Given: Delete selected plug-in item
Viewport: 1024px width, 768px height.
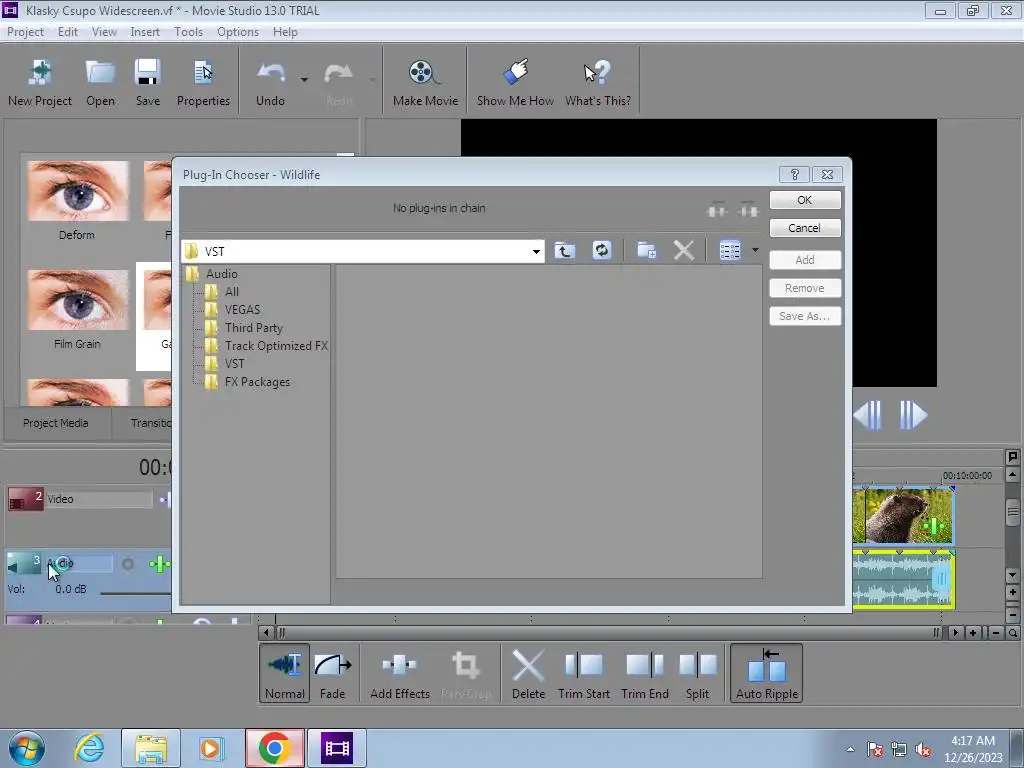Looking at the screenshot, I should click(x=684, y=250).
